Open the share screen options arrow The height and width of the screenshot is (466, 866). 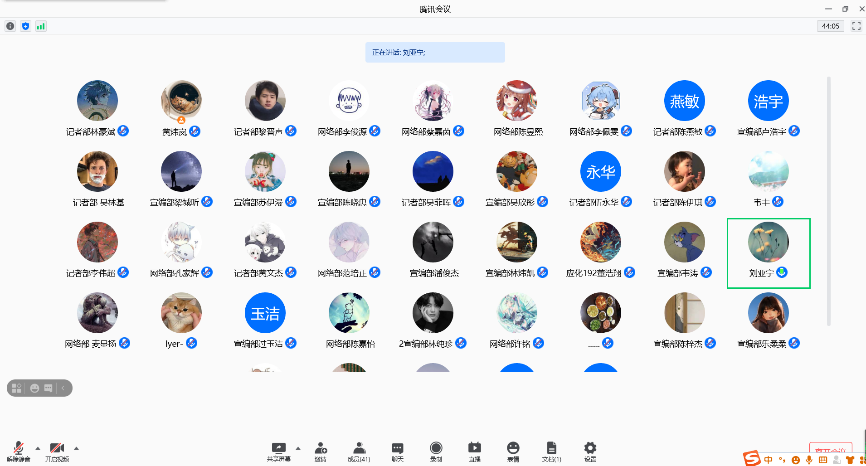tap(298, 447)
